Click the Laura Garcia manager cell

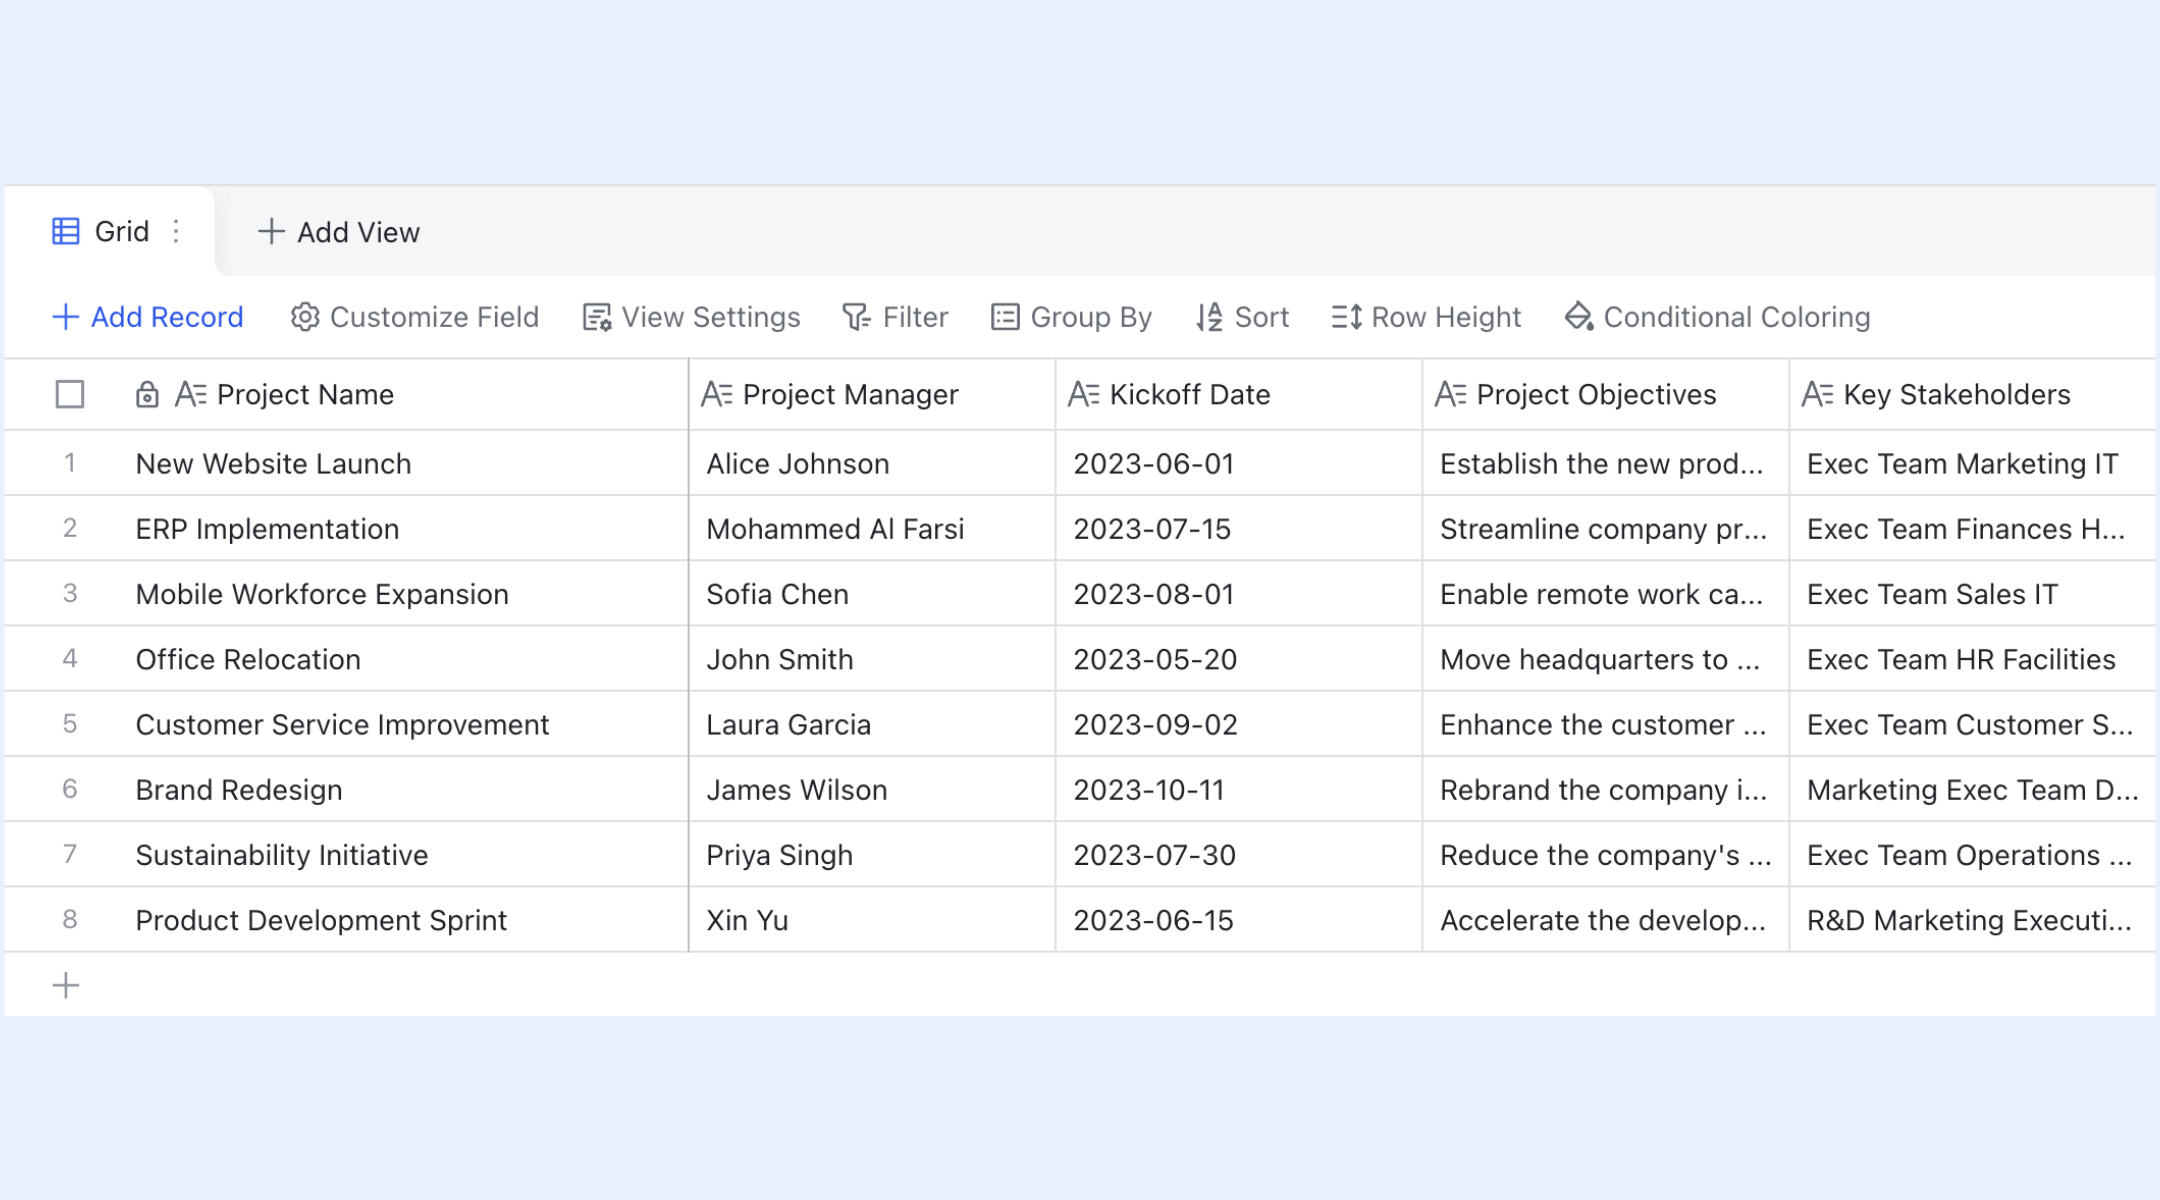click(872, 724)
